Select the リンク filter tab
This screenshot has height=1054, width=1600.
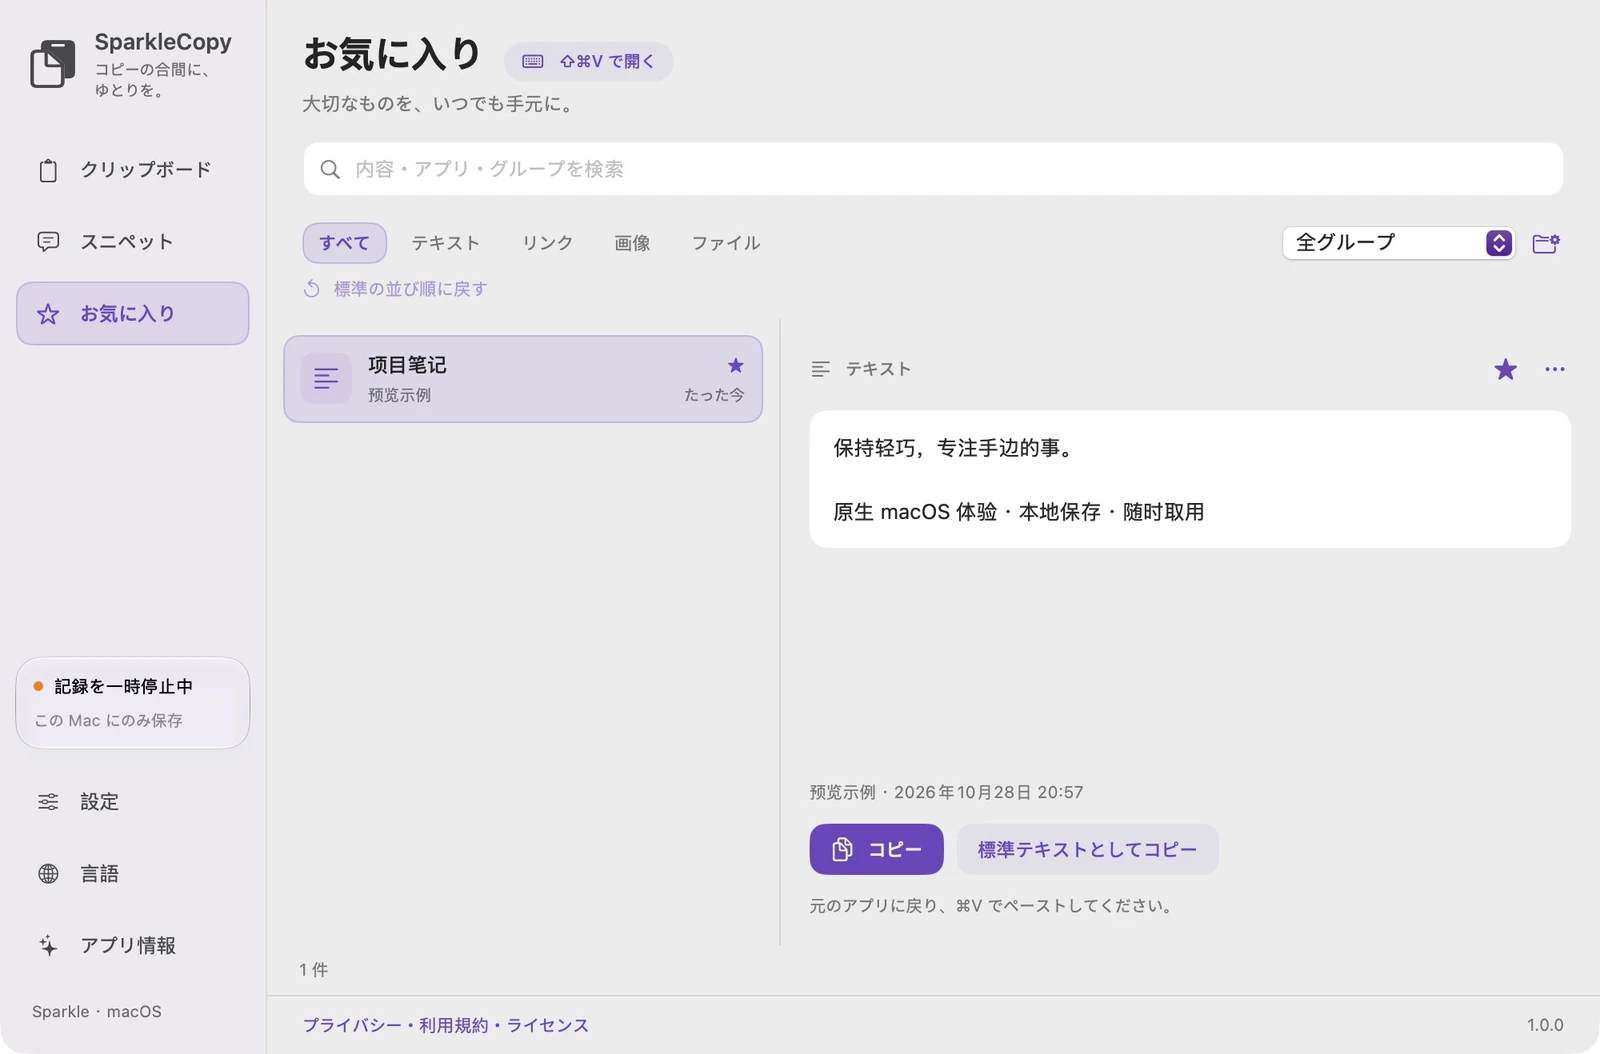click(x=548, y=243)
